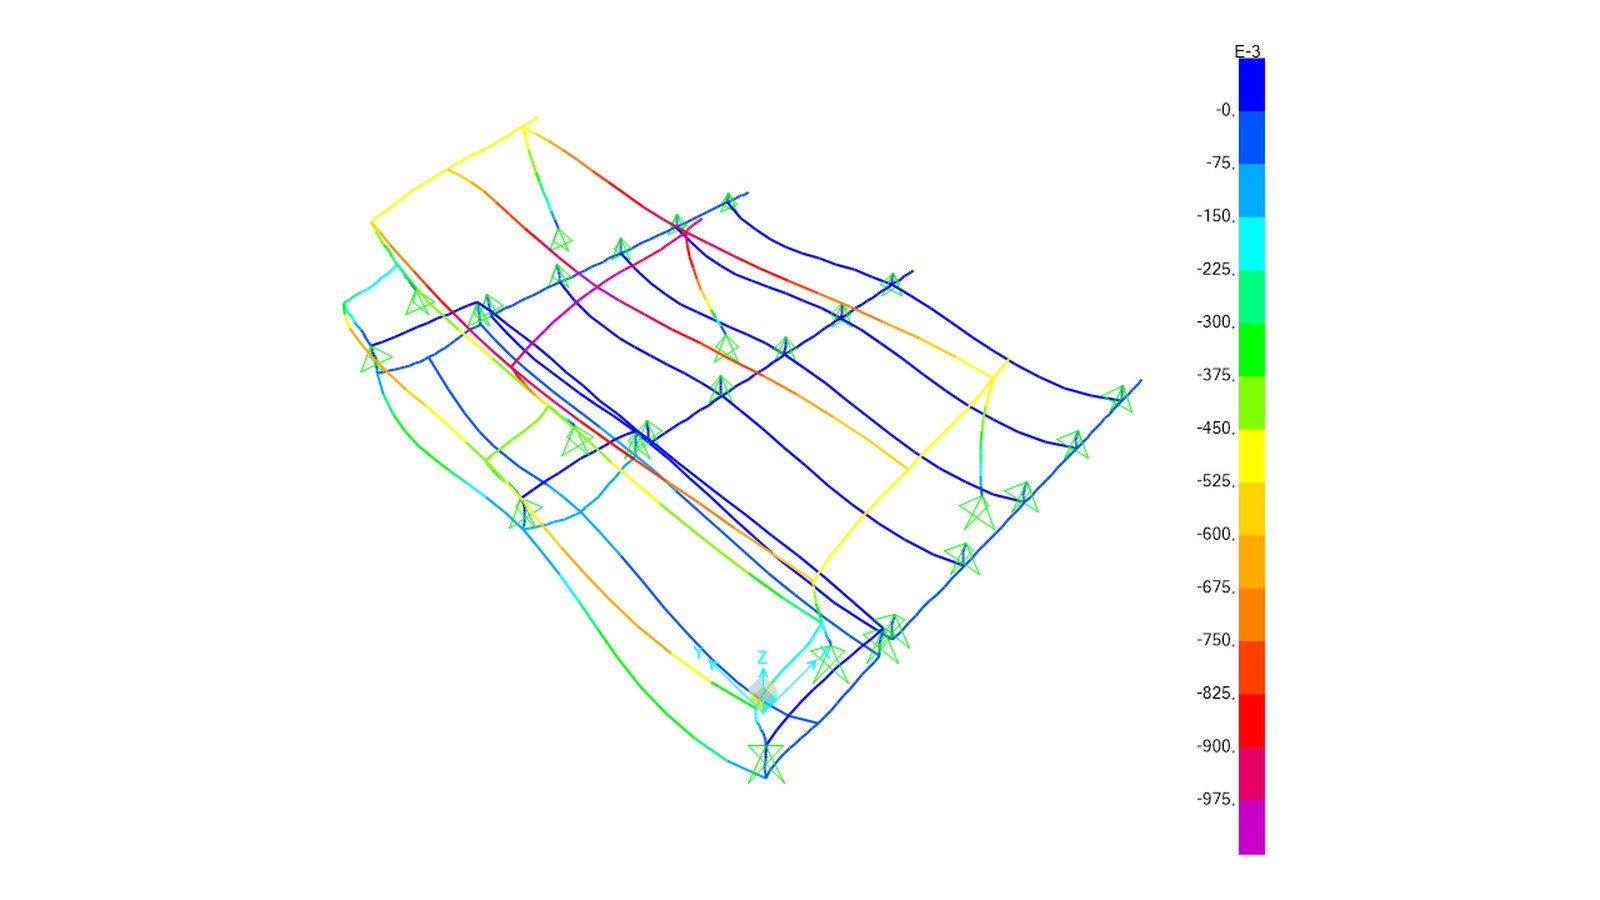Pick the lime legend band between -375. and -450.
Viewport: 1600px width, 900px height.
point(1251,402)
